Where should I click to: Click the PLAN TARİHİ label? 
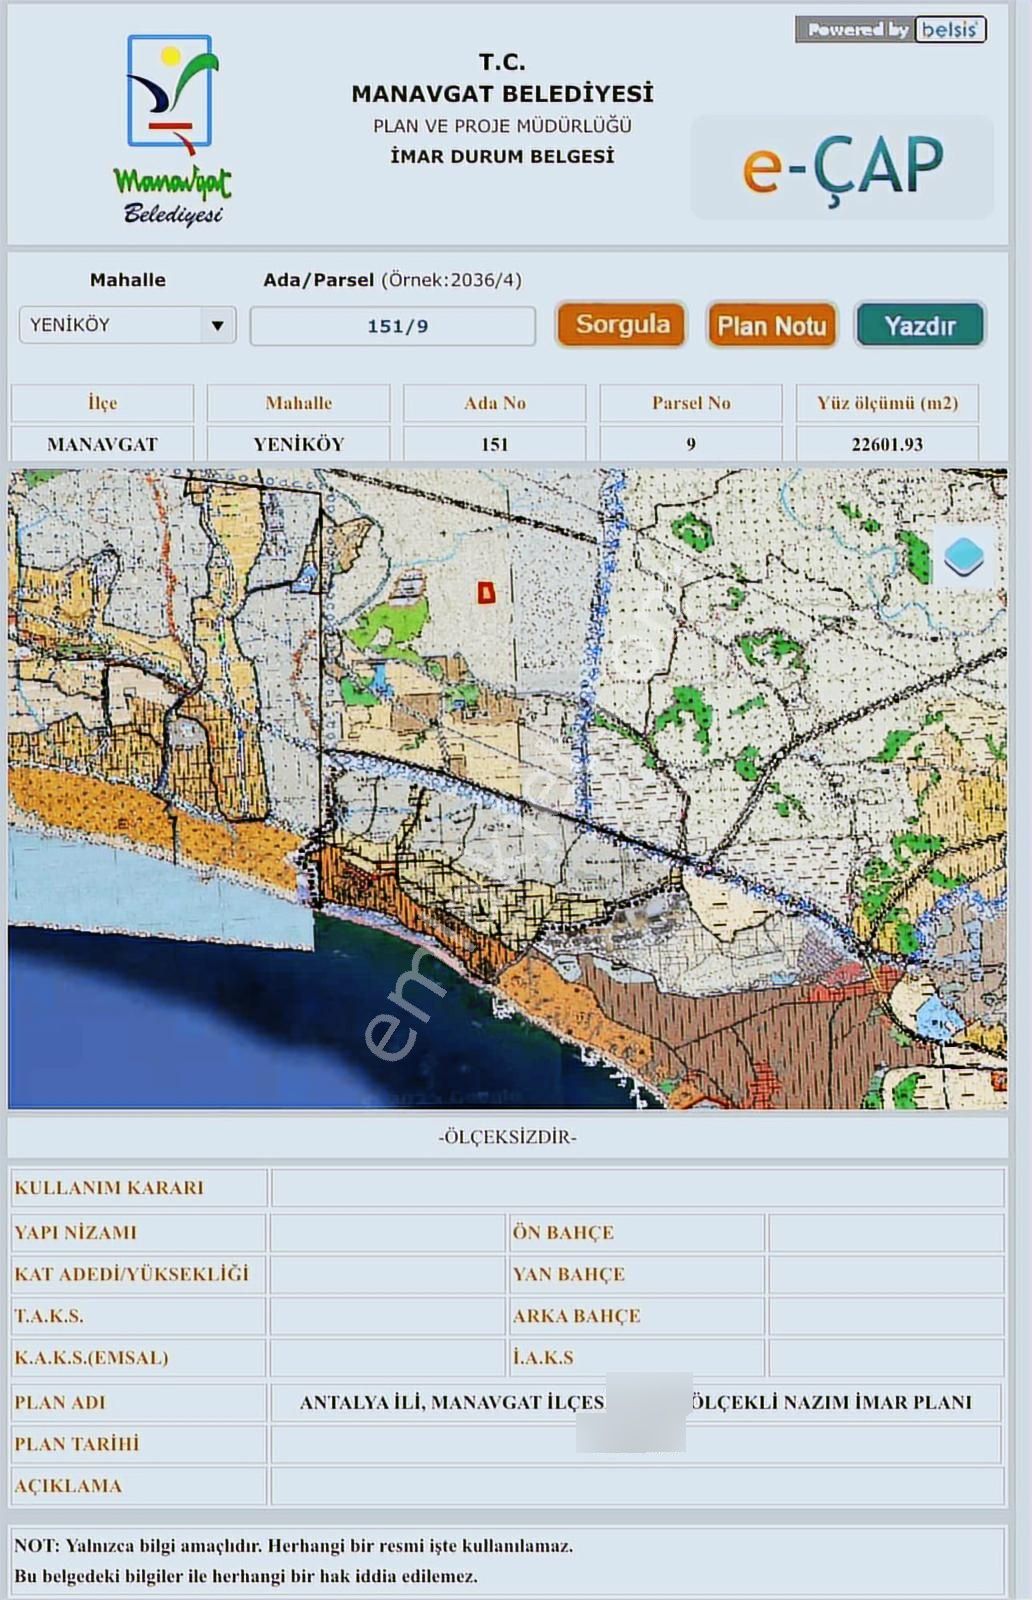pos(77,1444)
